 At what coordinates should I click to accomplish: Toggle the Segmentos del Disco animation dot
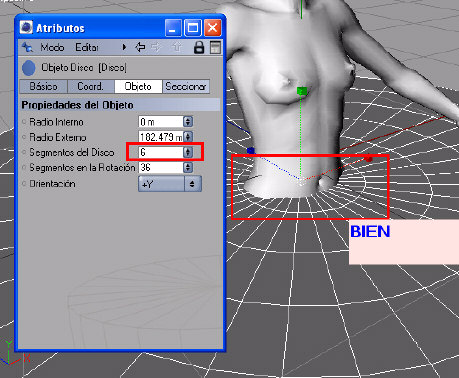24,152
